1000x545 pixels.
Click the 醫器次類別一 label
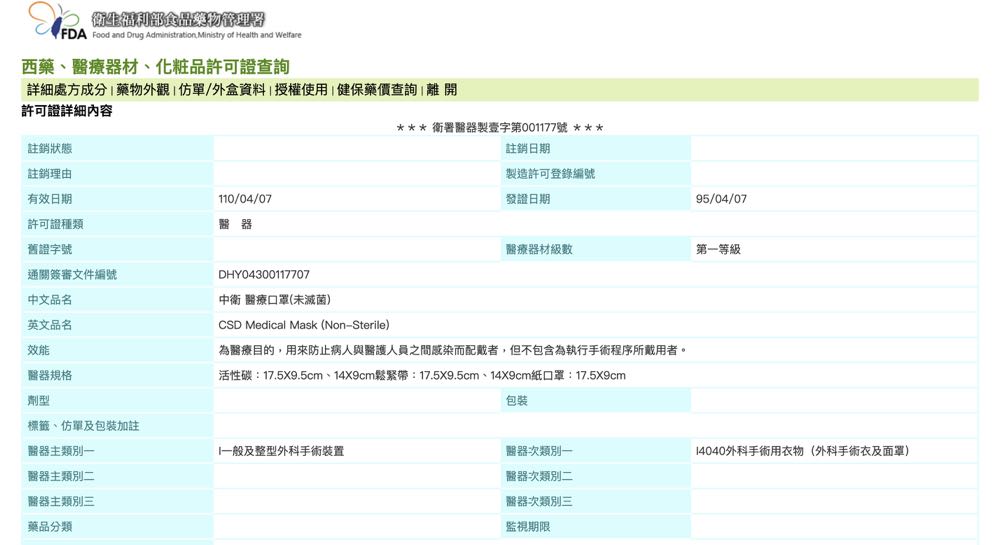[539, 451]
